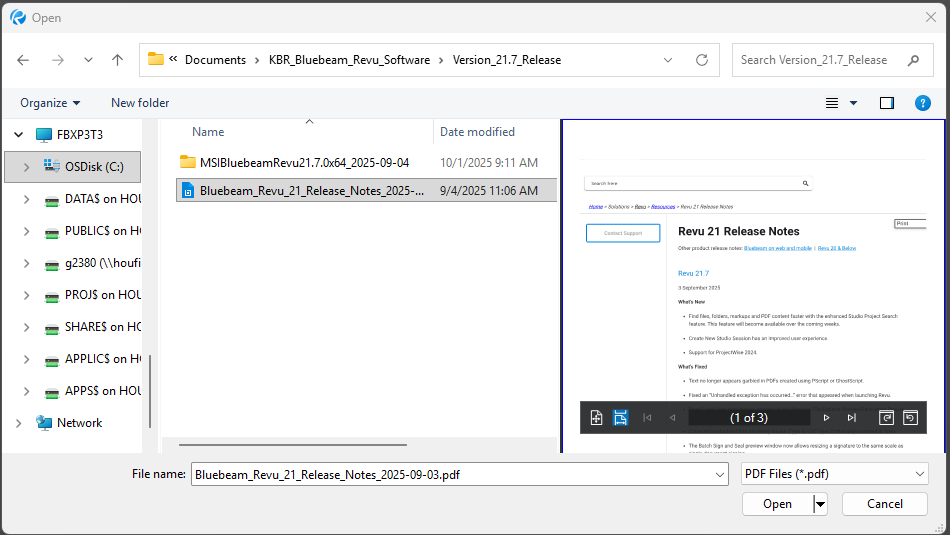Expand PROJ$ network drive
The height and width of the screenshot is (535, 950).
tap(26, 295)
